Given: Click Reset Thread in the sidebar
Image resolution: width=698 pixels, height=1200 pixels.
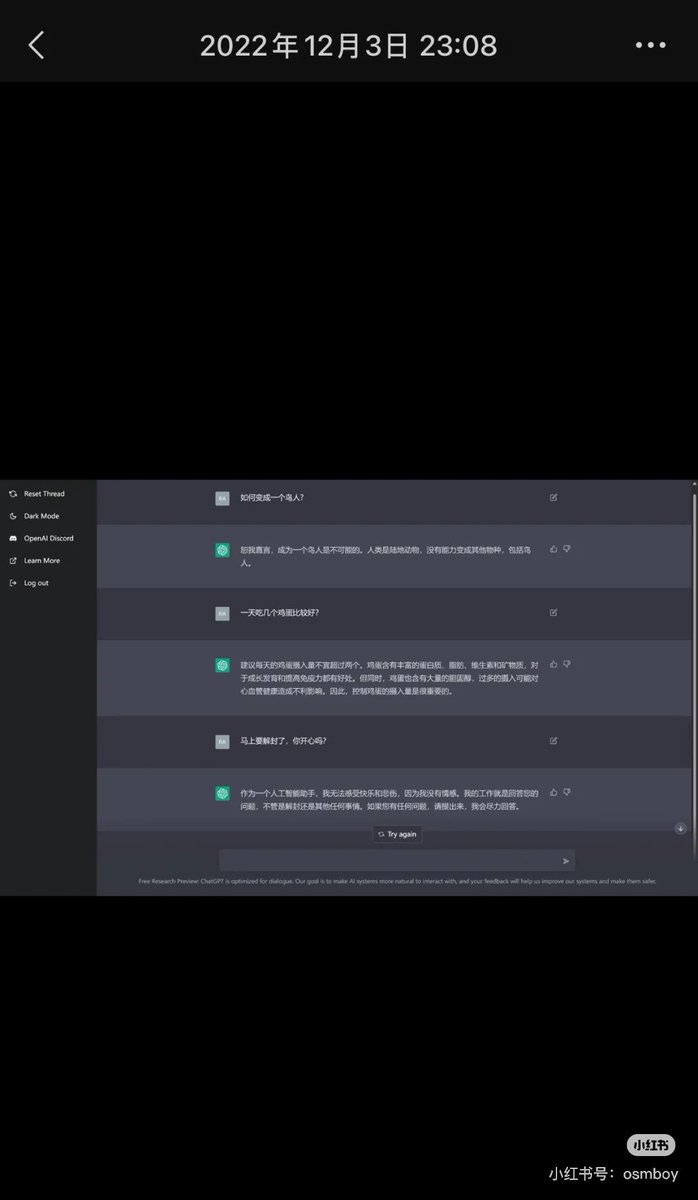Looking at the screenshot, I should coord(37,494).
